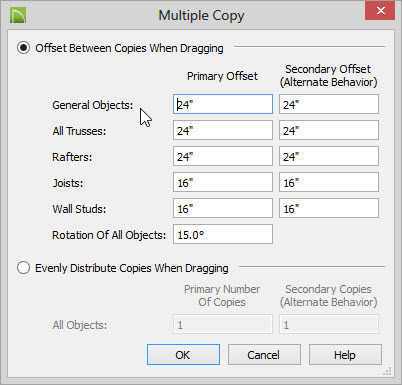Click the Wall Studs primary offset field

[223, 208]
